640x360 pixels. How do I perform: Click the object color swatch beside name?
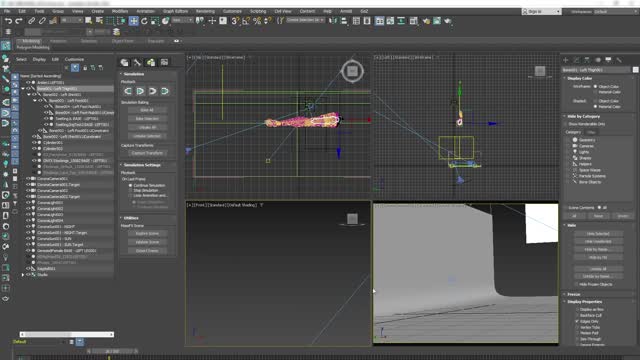pos(636,70)
